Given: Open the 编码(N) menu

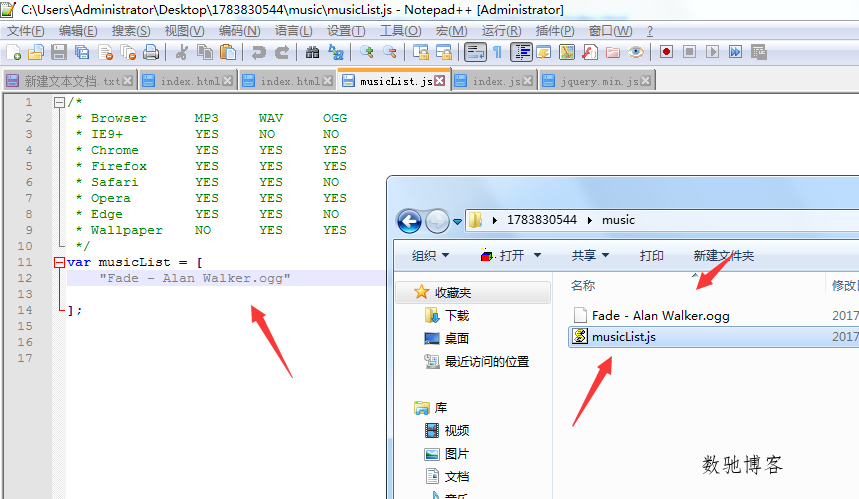Looking at the screenshot, I should click(239, 31).
